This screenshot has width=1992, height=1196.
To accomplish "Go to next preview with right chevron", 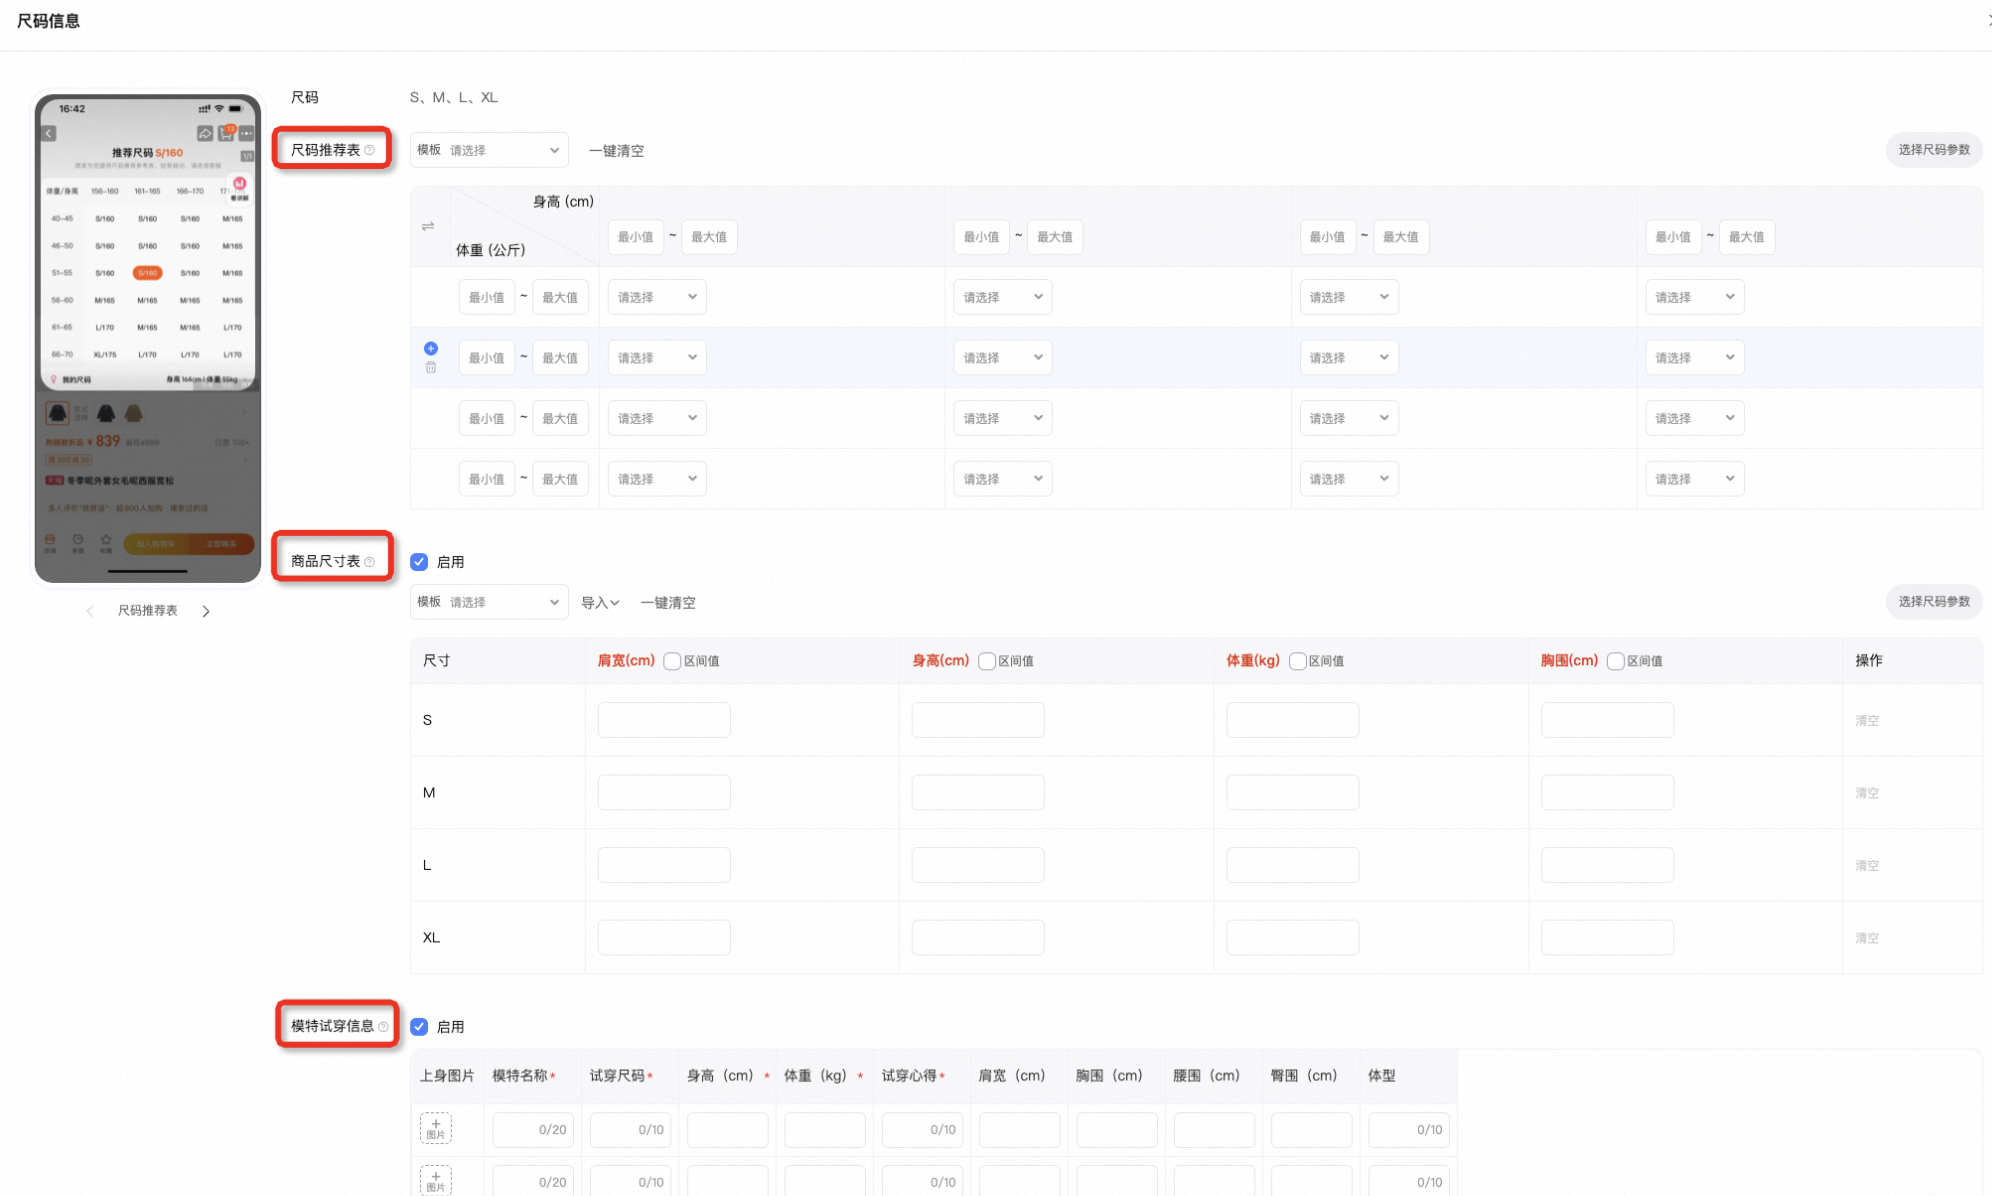I will (206, 611).
